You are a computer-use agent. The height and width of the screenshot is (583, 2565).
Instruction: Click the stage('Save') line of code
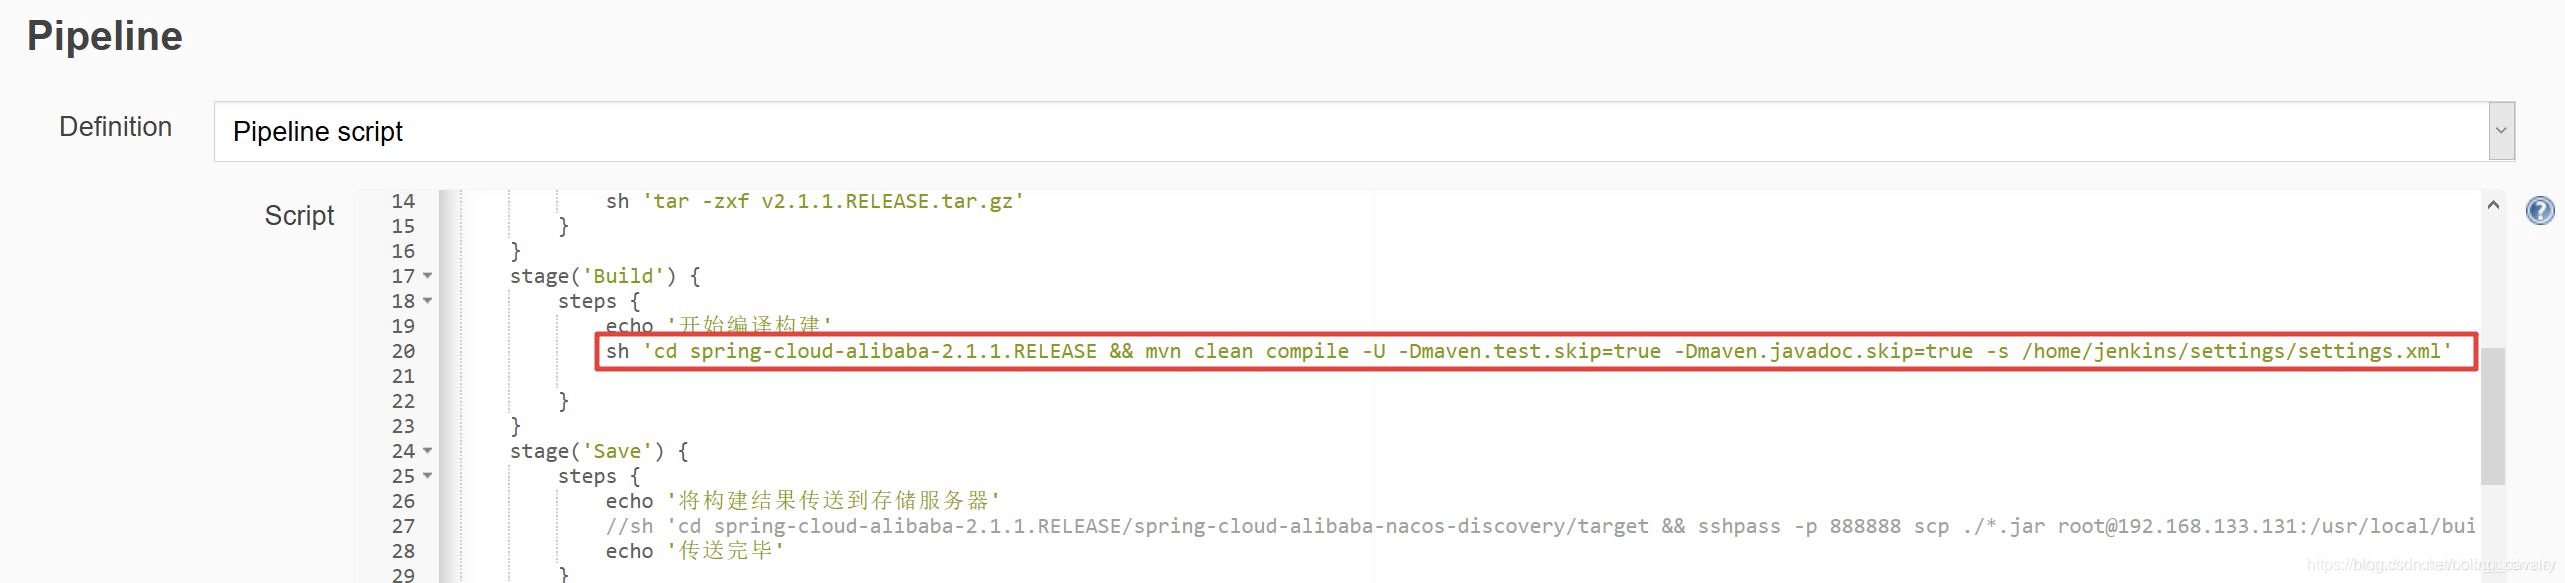pos(598,451)
